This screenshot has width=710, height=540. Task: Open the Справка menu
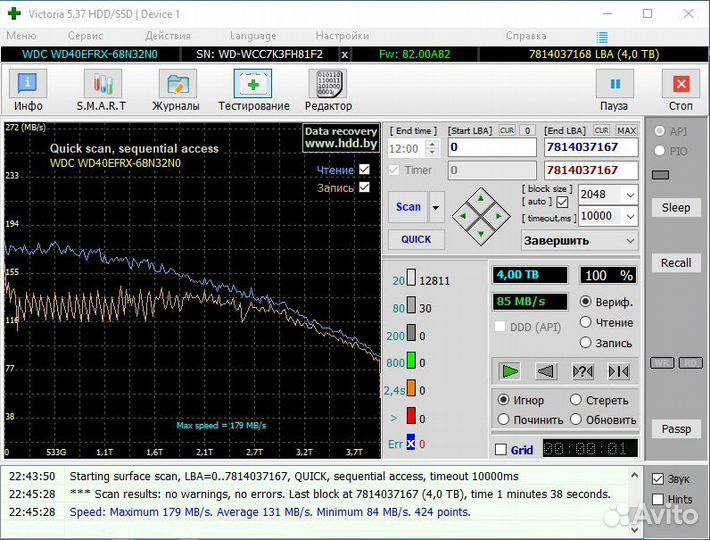coord(526,35)
